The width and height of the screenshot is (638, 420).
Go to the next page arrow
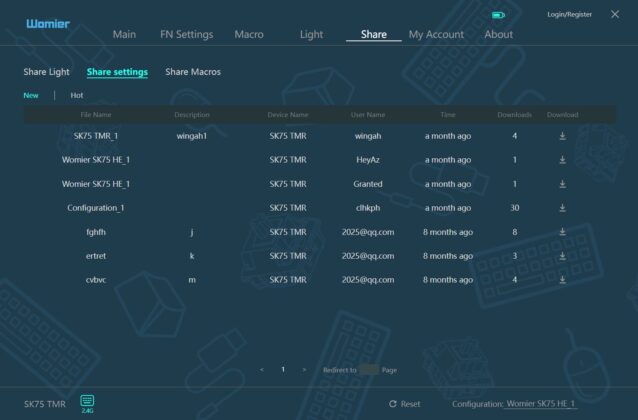304,370
